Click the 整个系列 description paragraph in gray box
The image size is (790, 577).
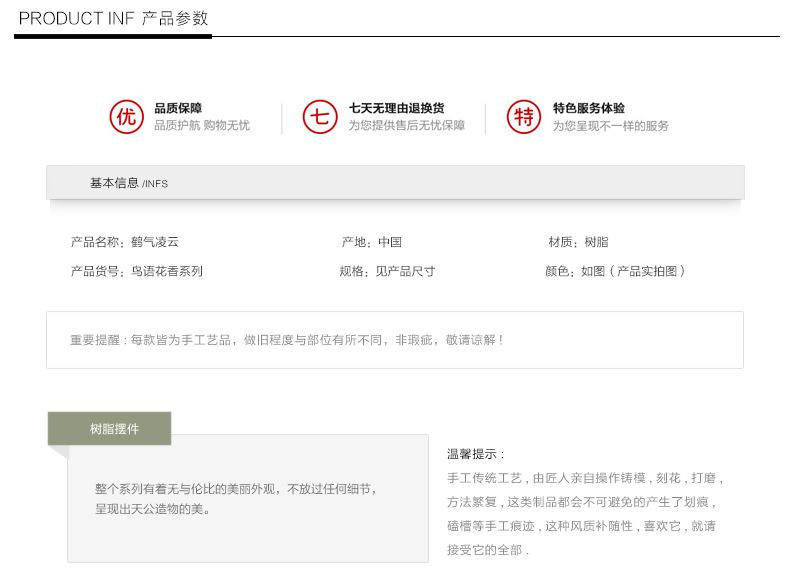tap(235, 499)
